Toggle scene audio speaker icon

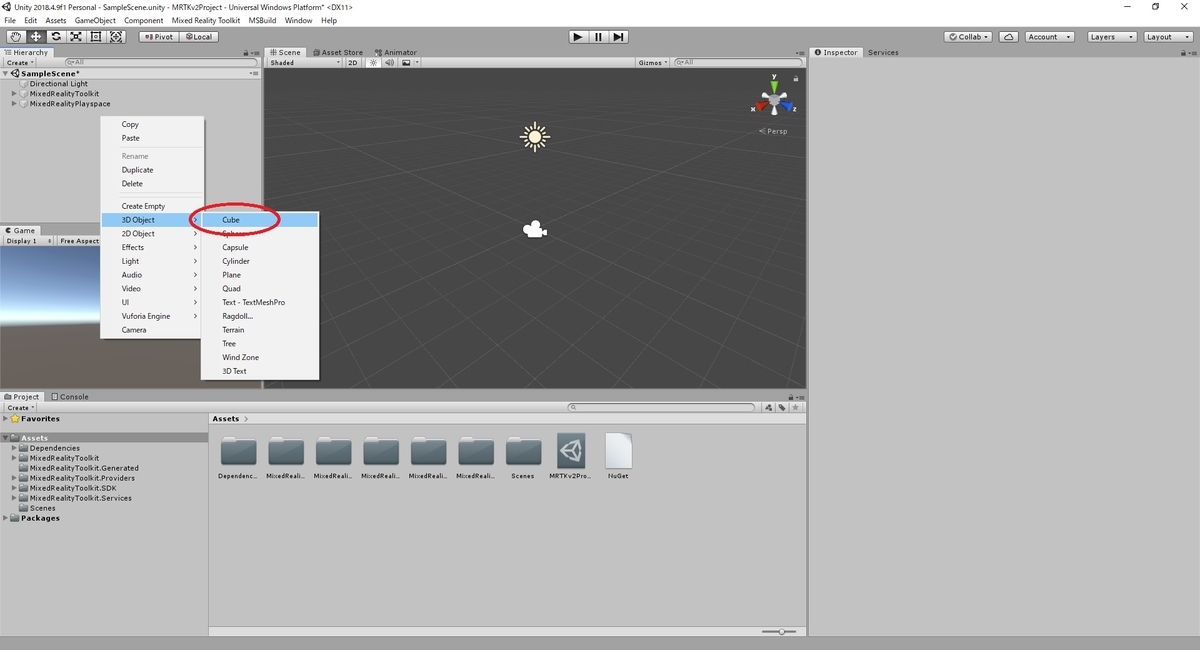390,62
